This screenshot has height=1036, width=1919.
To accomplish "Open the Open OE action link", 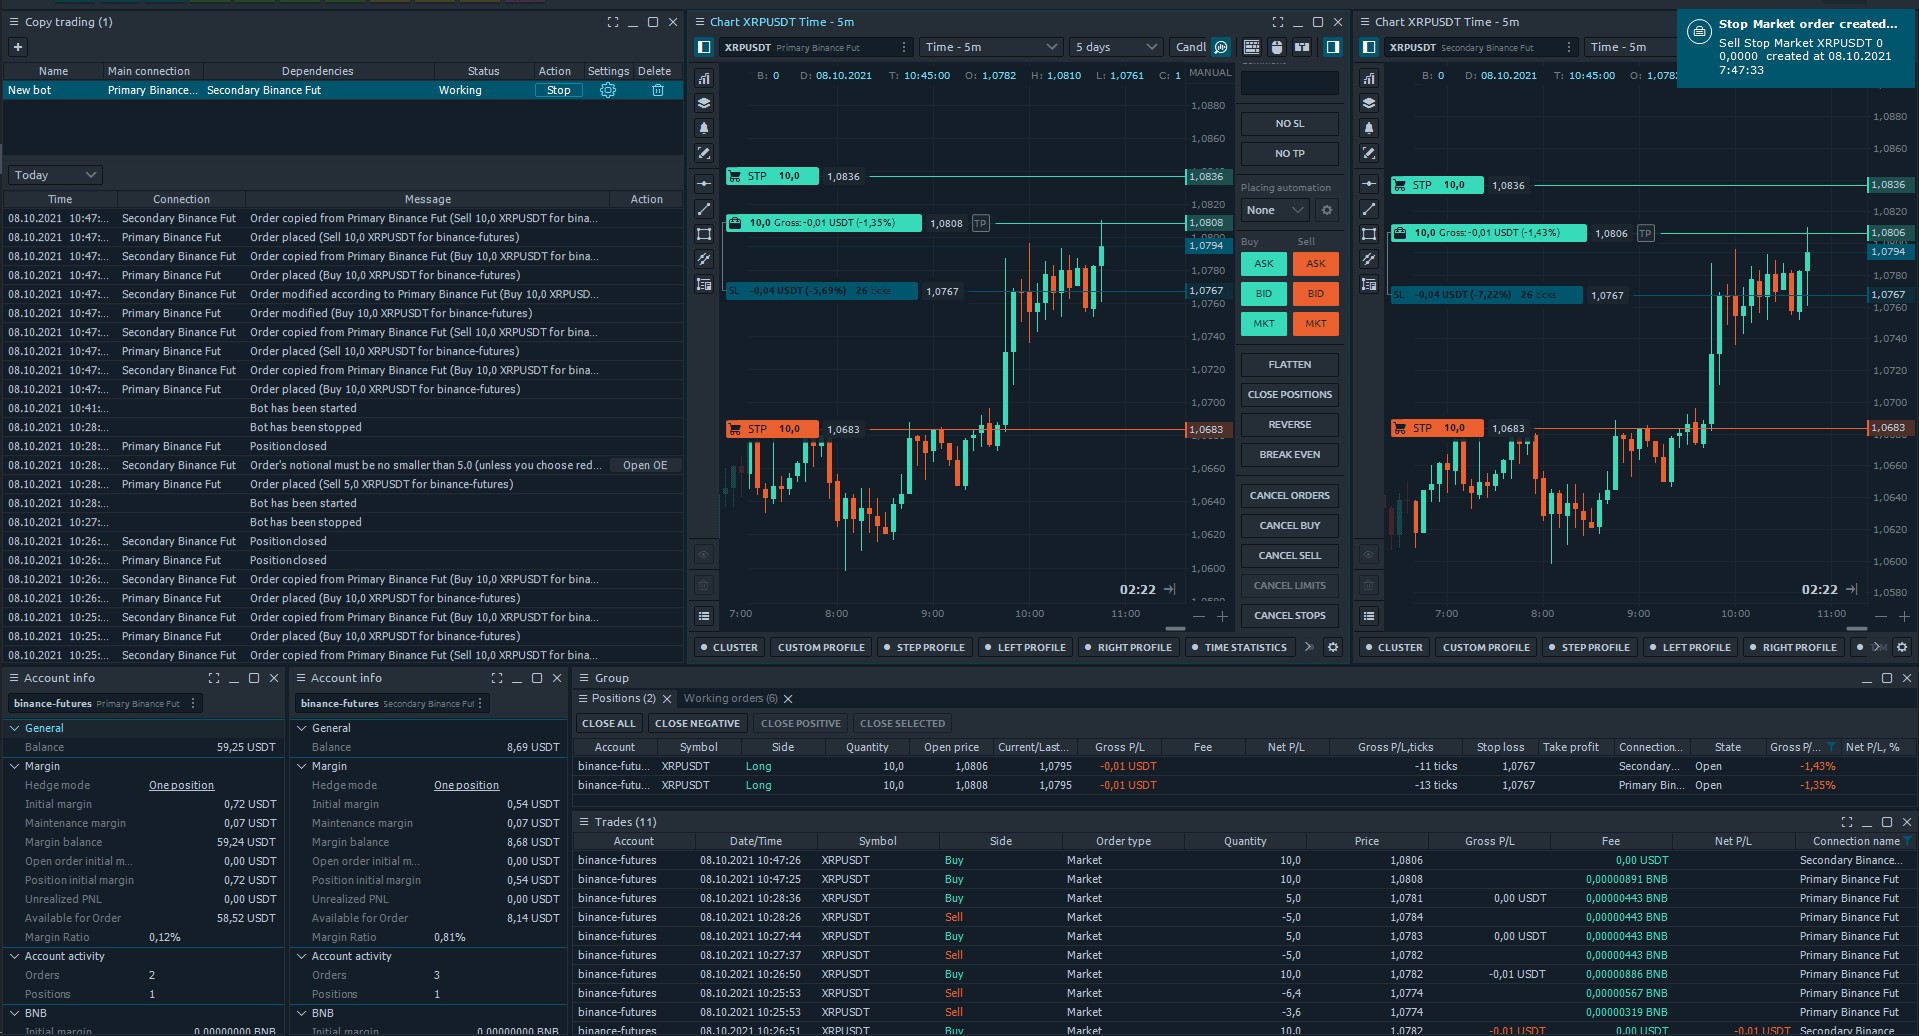I will click(645, 465).
